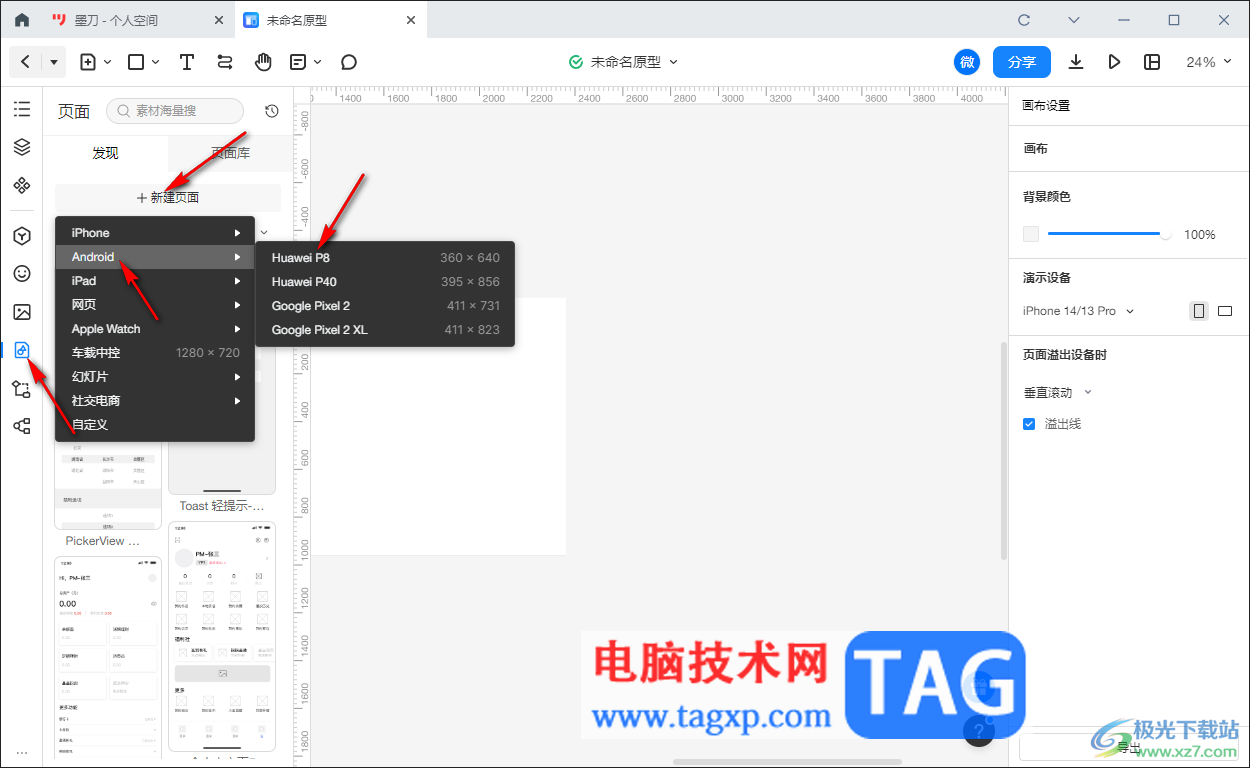Click the refresh icon in title bar

1023,20
